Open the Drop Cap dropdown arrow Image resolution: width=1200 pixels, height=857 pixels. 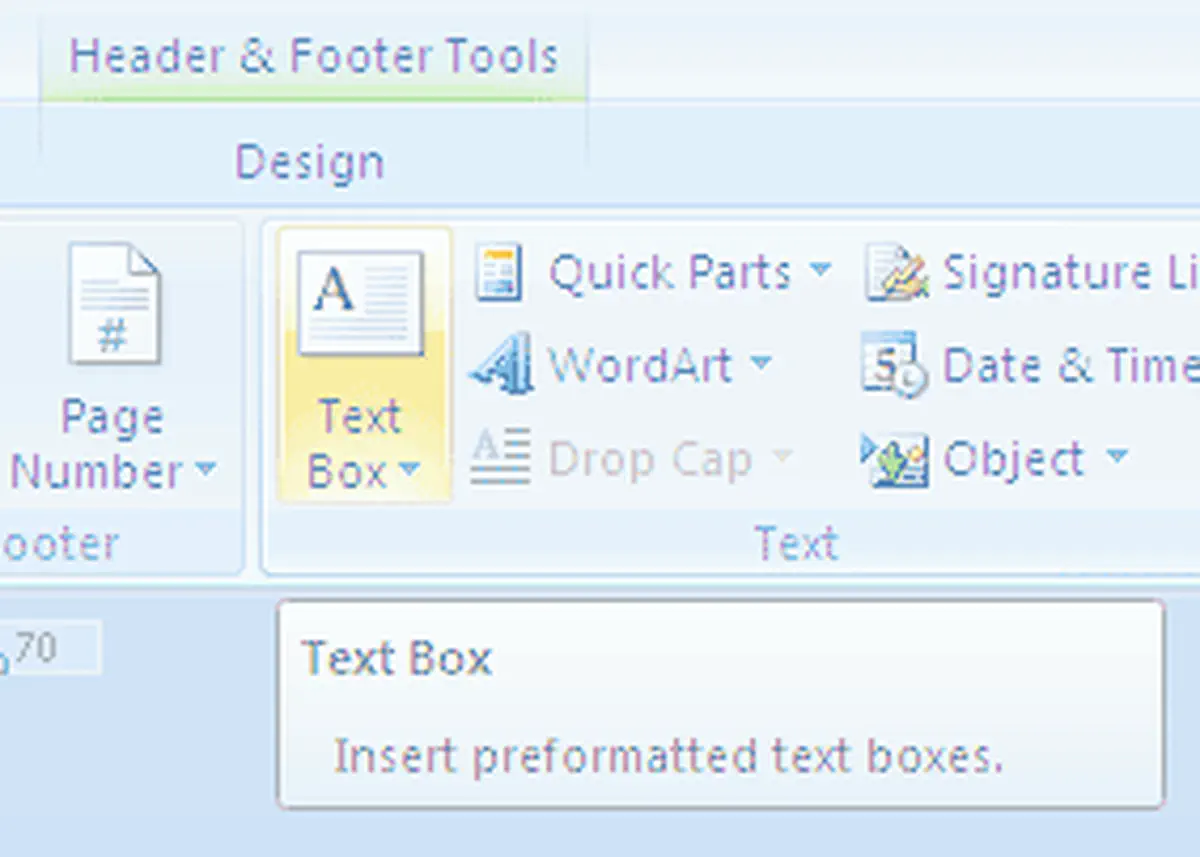[782, 457]
